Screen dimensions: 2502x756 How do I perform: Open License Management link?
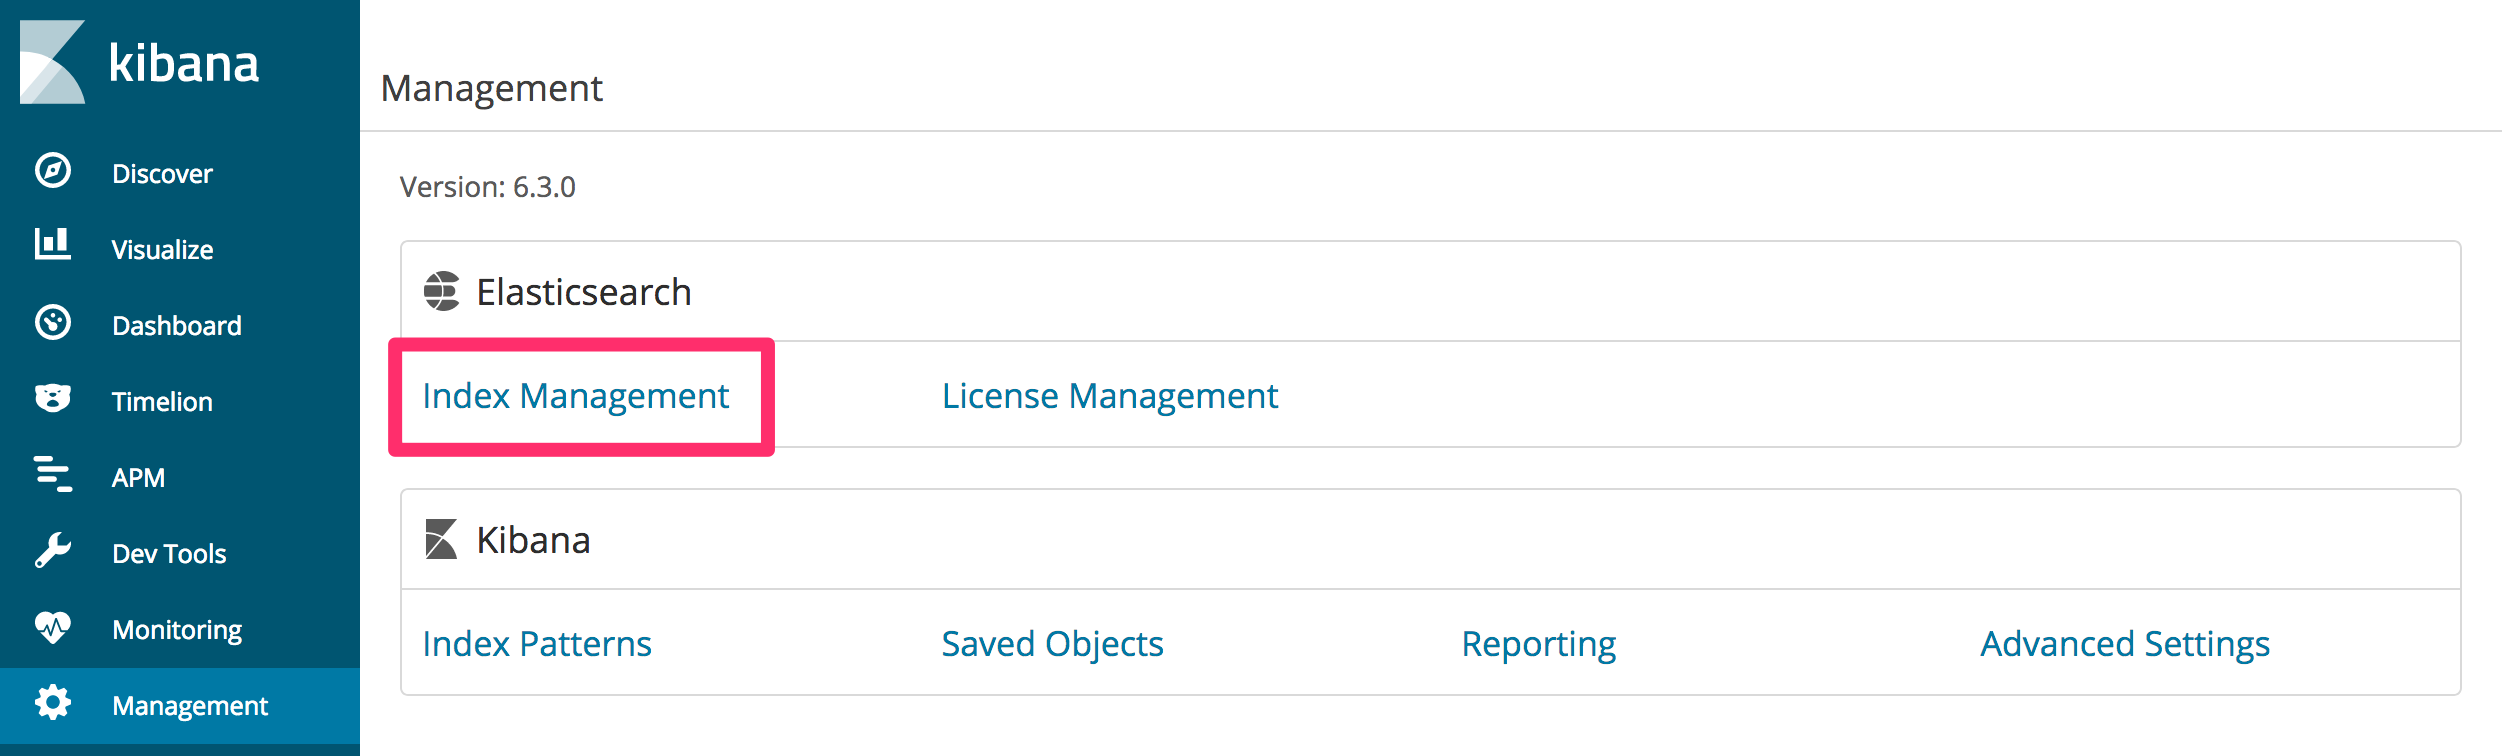tap(1110, 396)
